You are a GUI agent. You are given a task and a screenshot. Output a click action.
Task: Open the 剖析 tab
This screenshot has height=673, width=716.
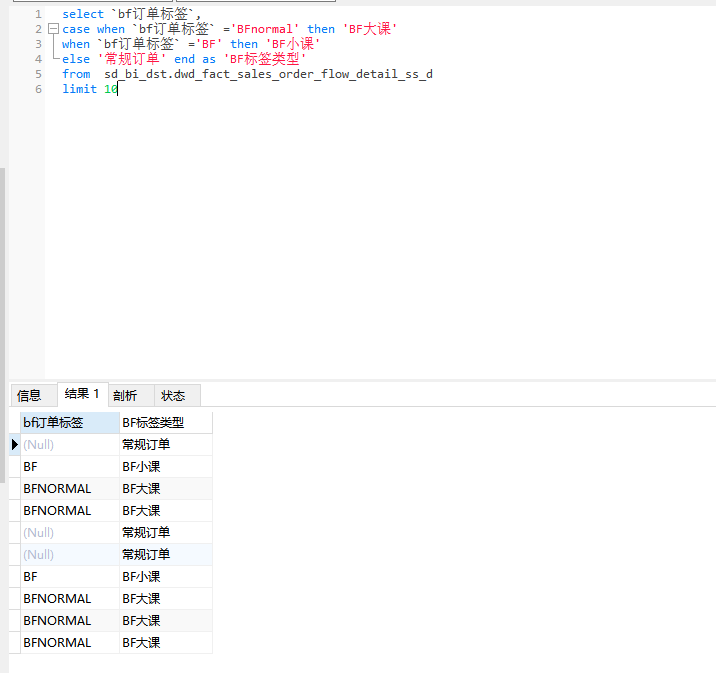click(x=131, y=395)
